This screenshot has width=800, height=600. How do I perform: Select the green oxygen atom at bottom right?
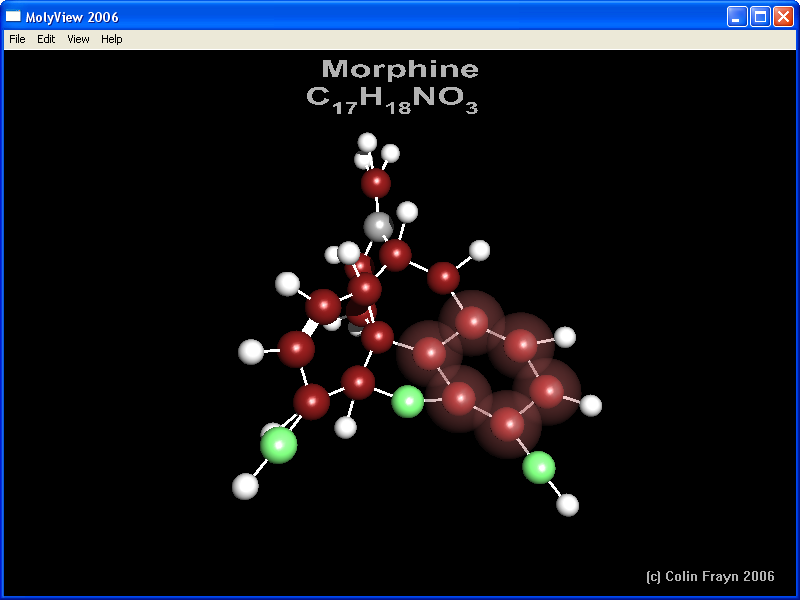[539, 467]
